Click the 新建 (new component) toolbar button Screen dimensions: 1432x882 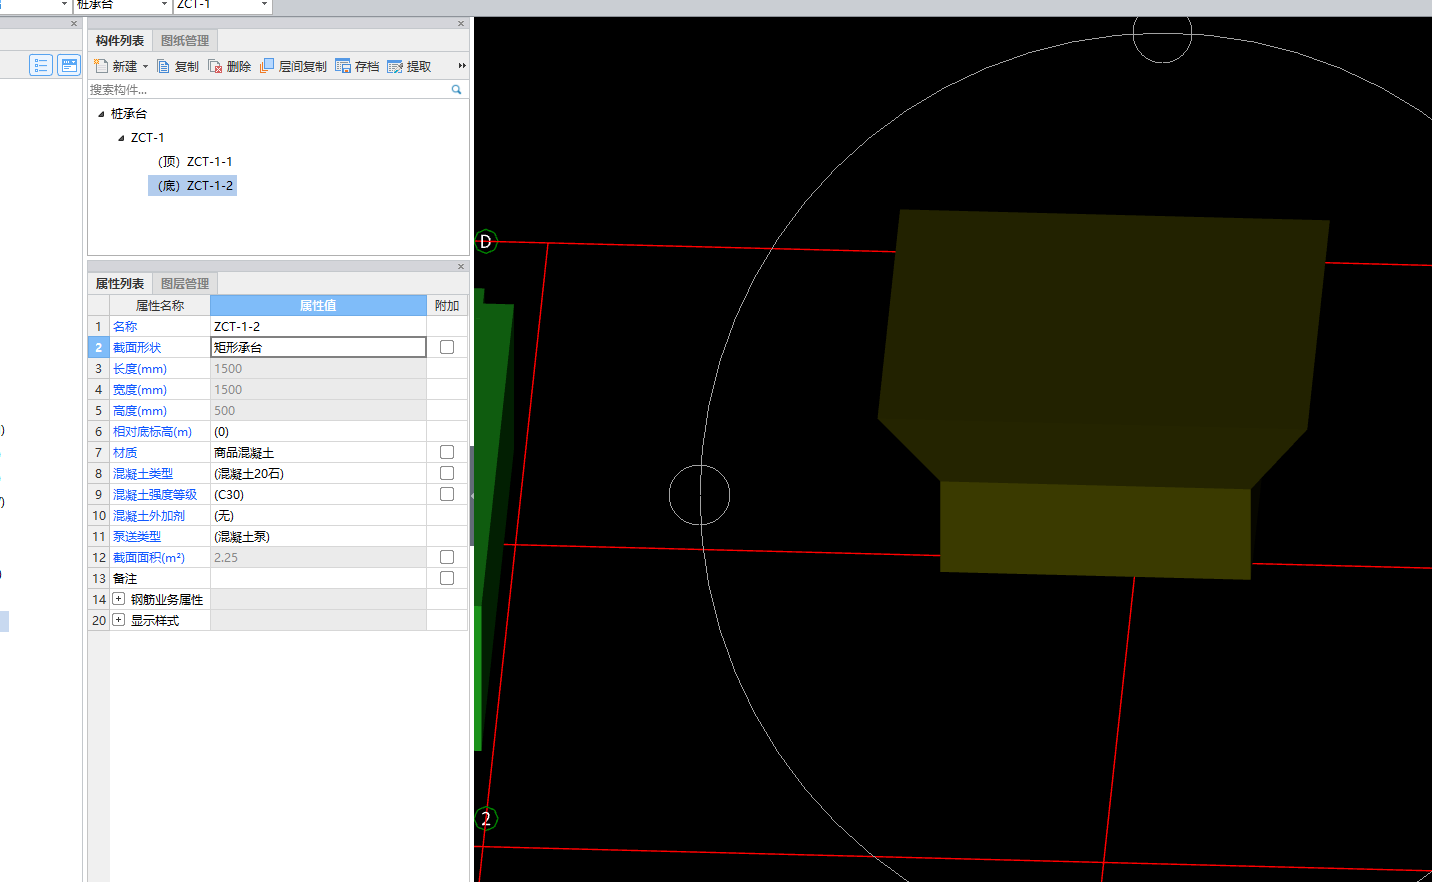click(116, 66)
